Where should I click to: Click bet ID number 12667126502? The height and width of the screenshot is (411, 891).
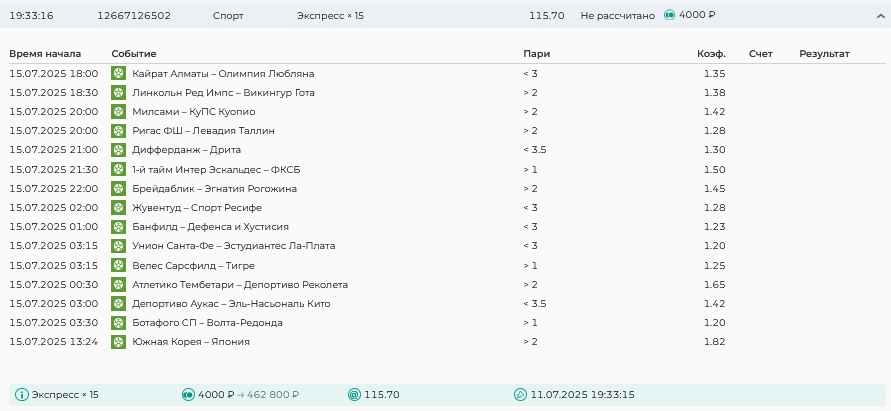click(x=134, y=16)
